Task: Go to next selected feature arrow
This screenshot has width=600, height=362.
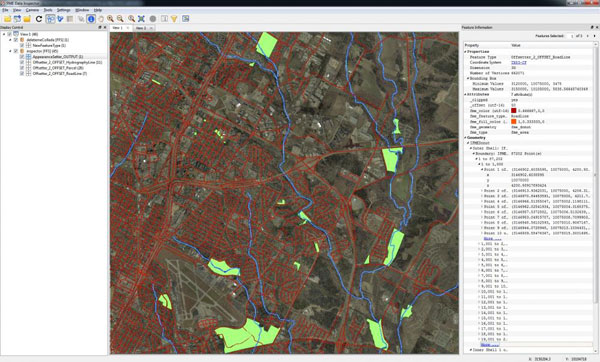Action: [594, 36]
